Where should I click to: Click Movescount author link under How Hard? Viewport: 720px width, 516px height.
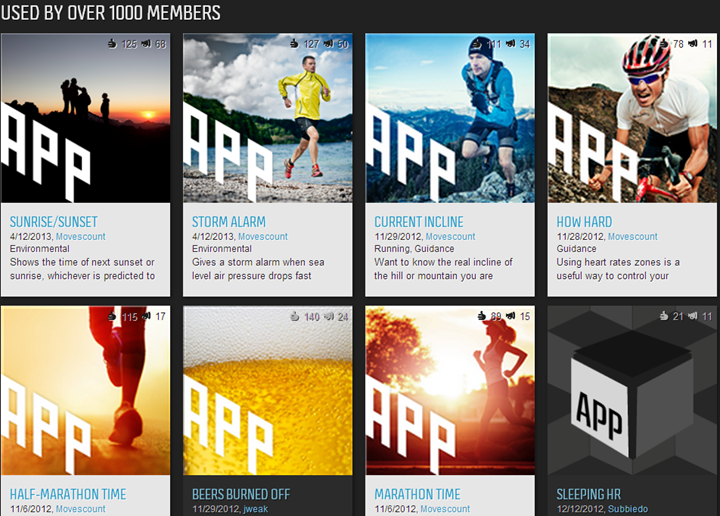click(633, 236)
